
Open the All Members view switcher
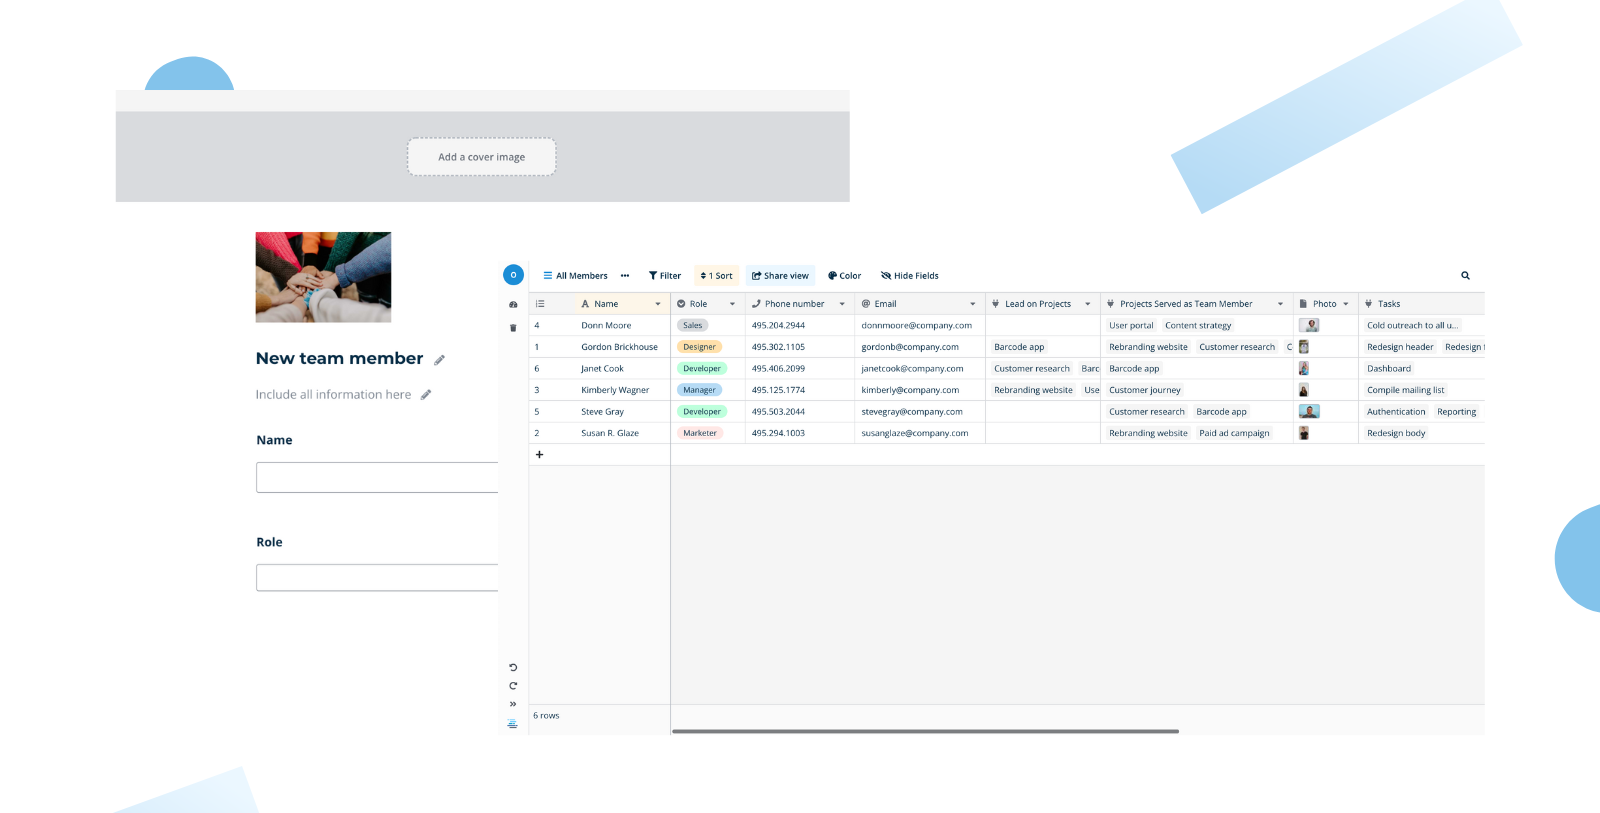(x=576, y=276)
